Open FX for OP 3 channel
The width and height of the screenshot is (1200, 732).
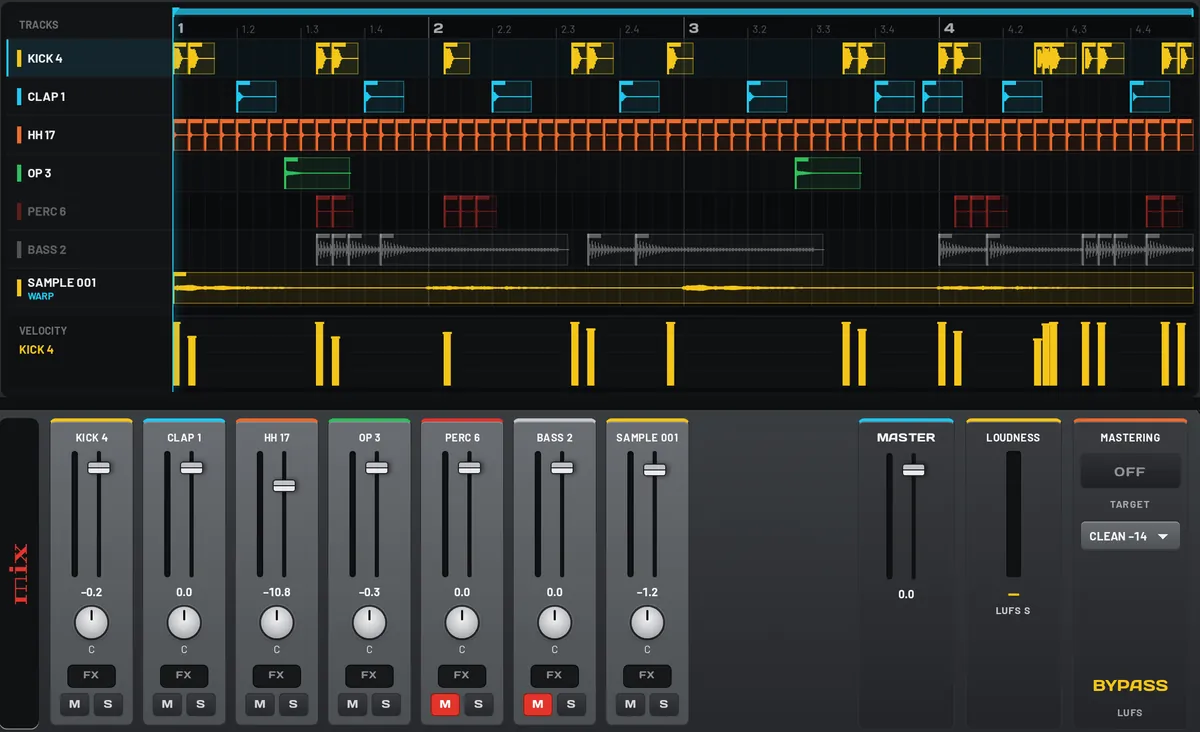tap(369, 675)
